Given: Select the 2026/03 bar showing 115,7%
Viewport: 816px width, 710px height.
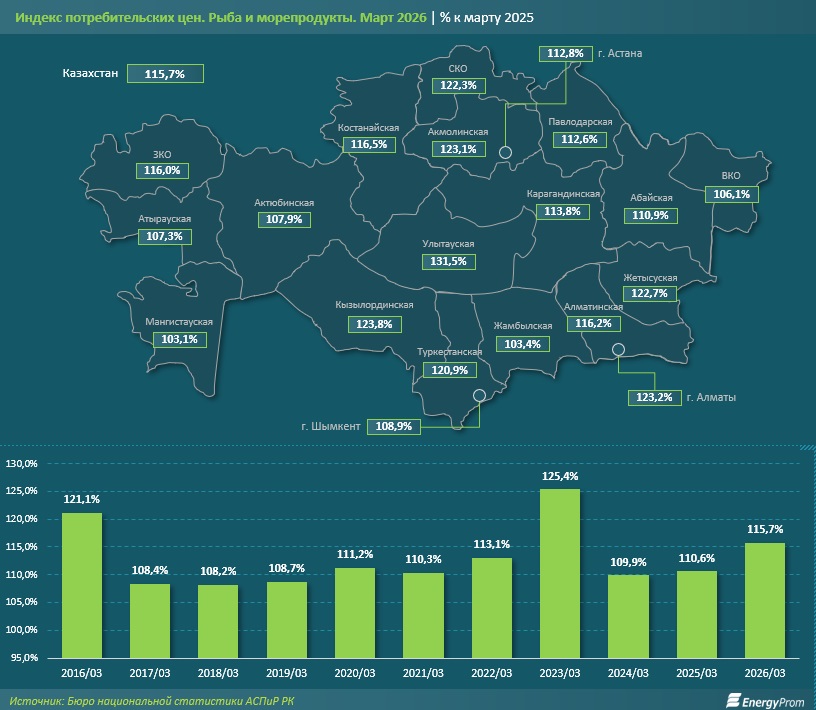Looking at the screenshot, I should click(764, 599).
